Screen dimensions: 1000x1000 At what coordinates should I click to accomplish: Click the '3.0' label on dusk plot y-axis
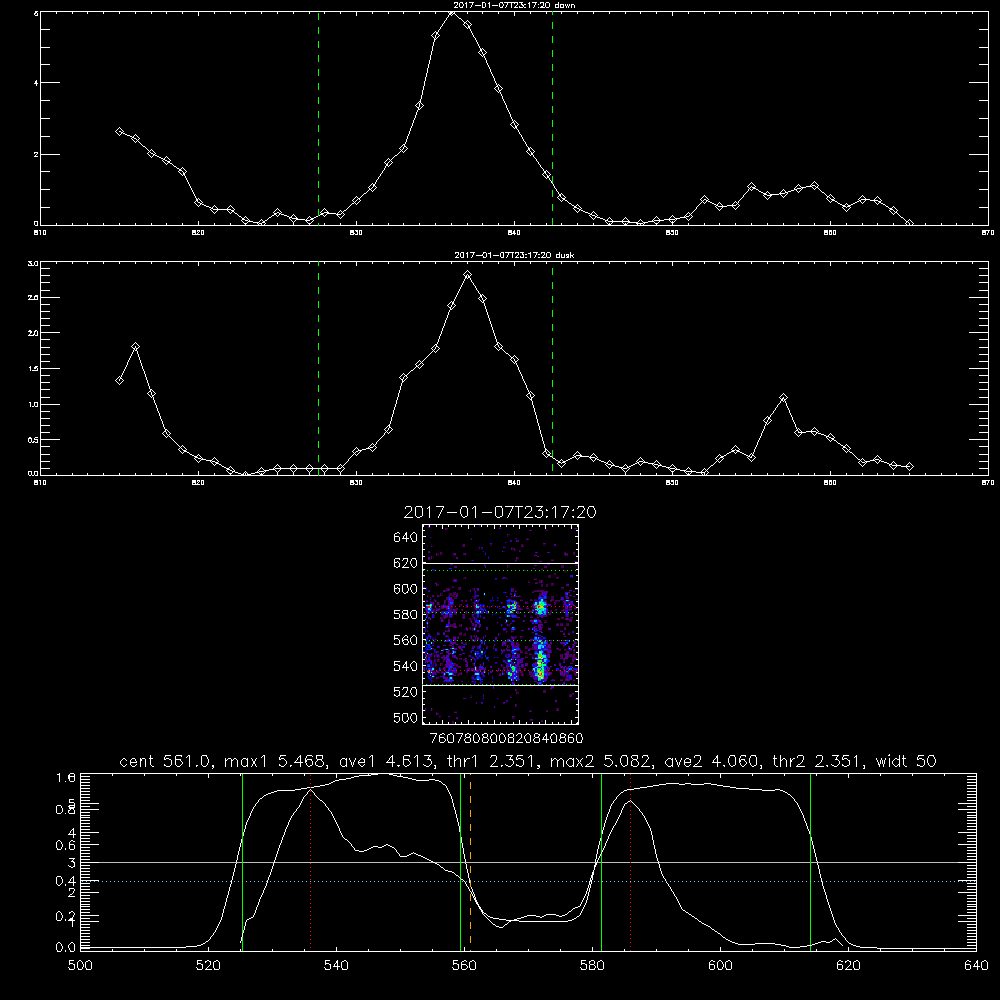[x=34, y=263]
